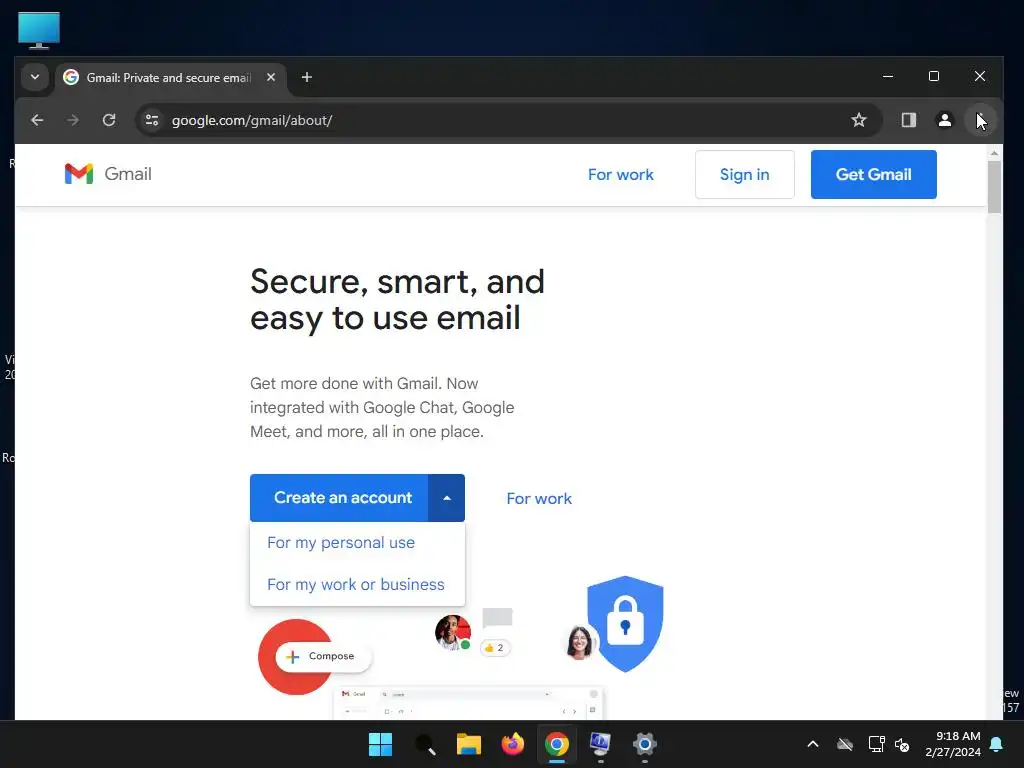The width and height of the screenshot is (1024, 768).
Task: Click the desktop monitor shortcut icon
Action: pos(39,30)
